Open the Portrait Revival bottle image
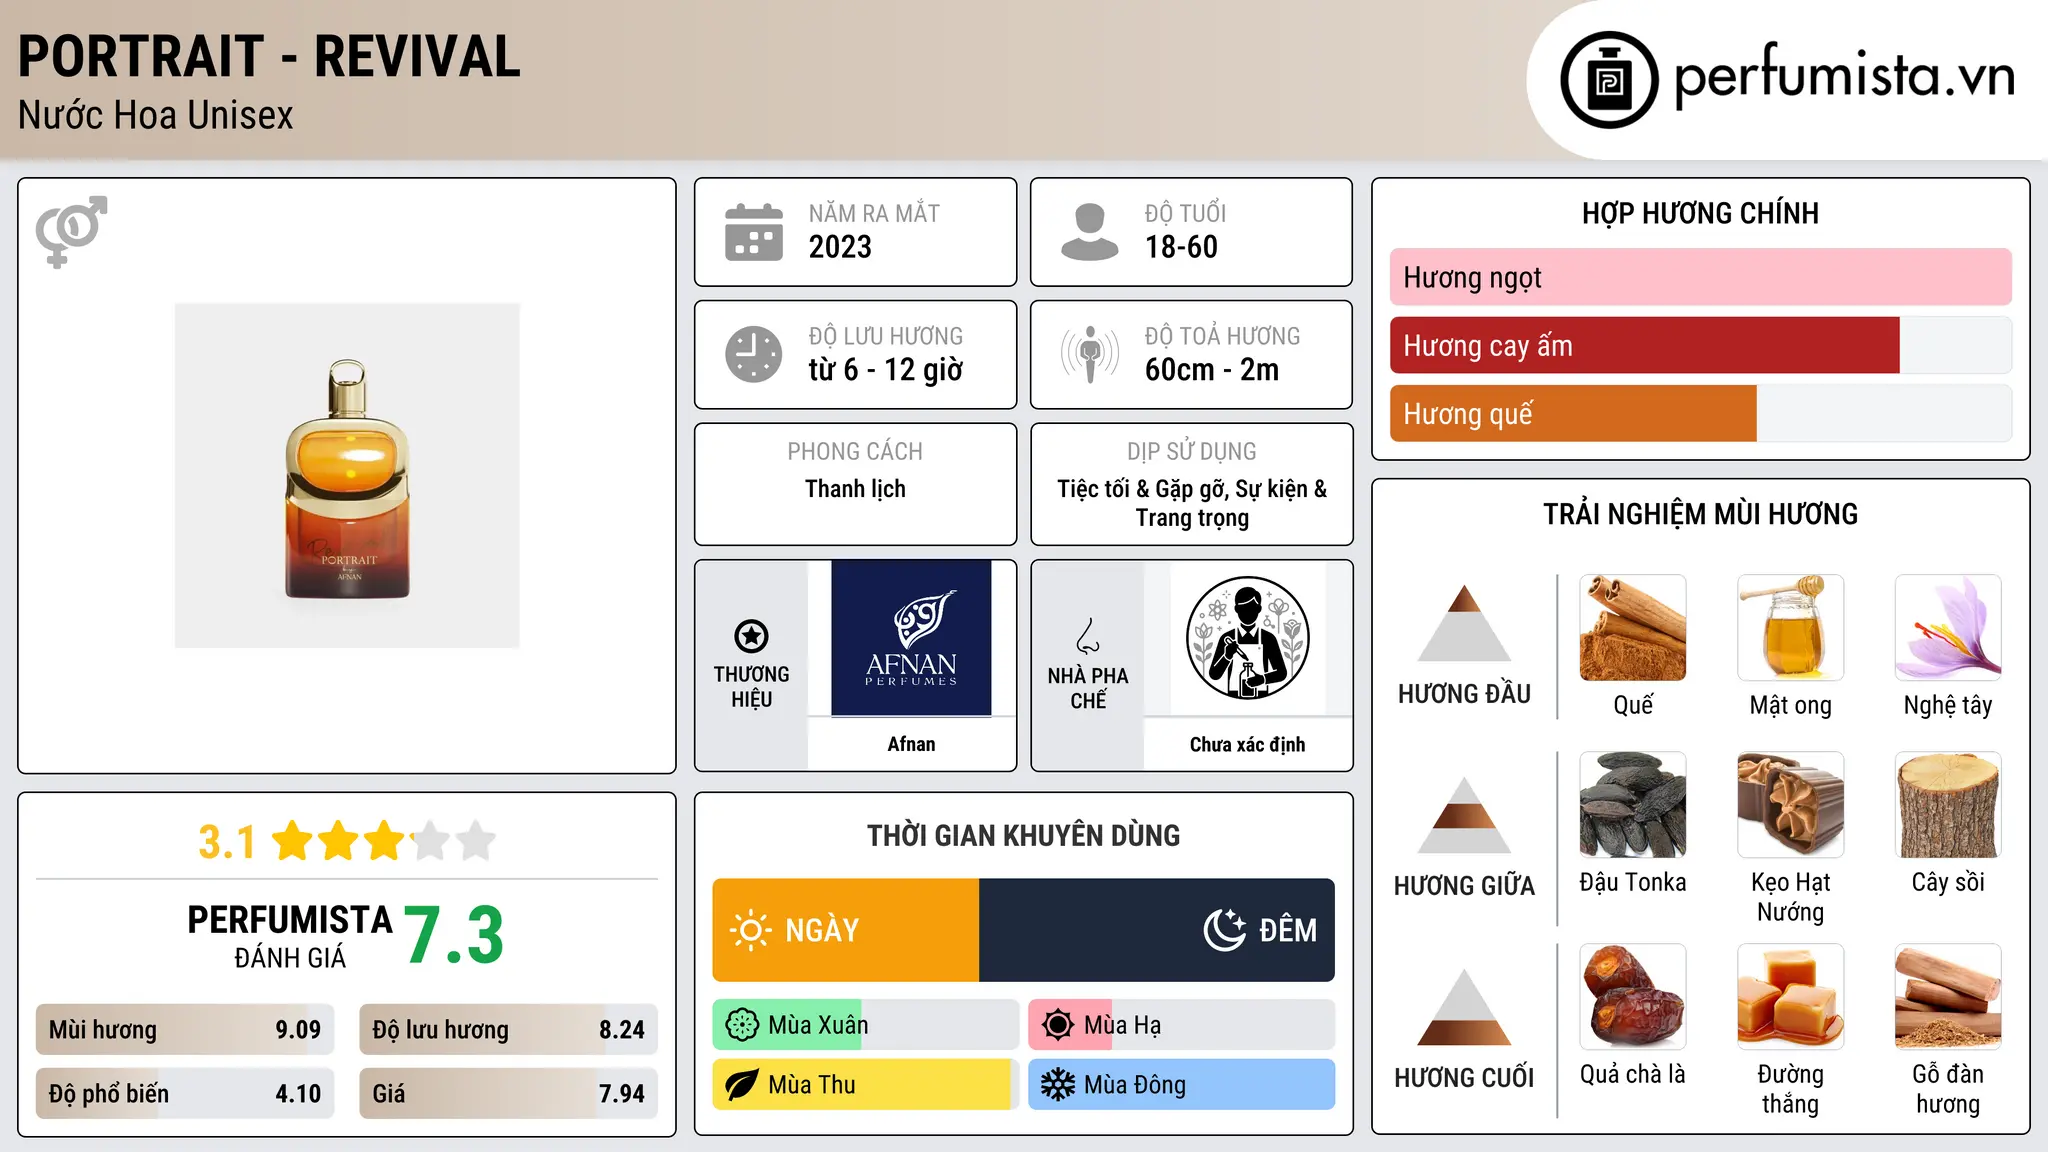This screenshot has height=1152, width=2048. (347, 476)
